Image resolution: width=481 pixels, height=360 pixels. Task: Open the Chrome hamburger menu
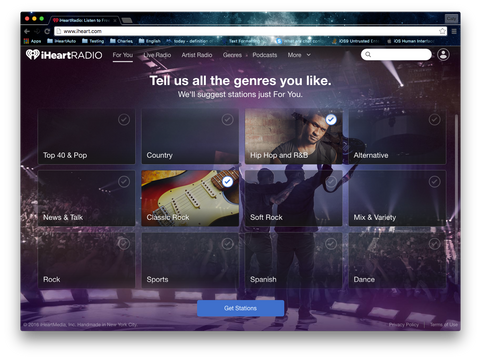[x=454, y=31]
